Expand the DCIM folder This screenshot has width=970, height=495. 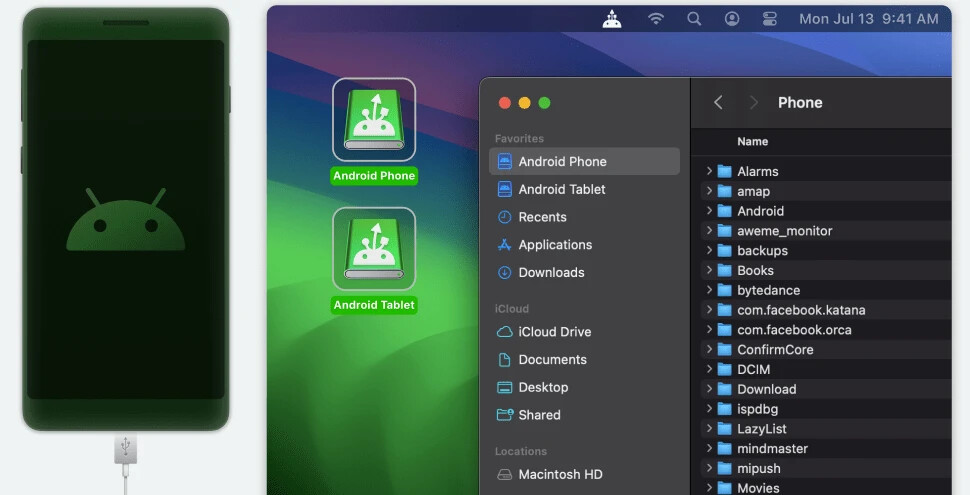click(708, 369)
